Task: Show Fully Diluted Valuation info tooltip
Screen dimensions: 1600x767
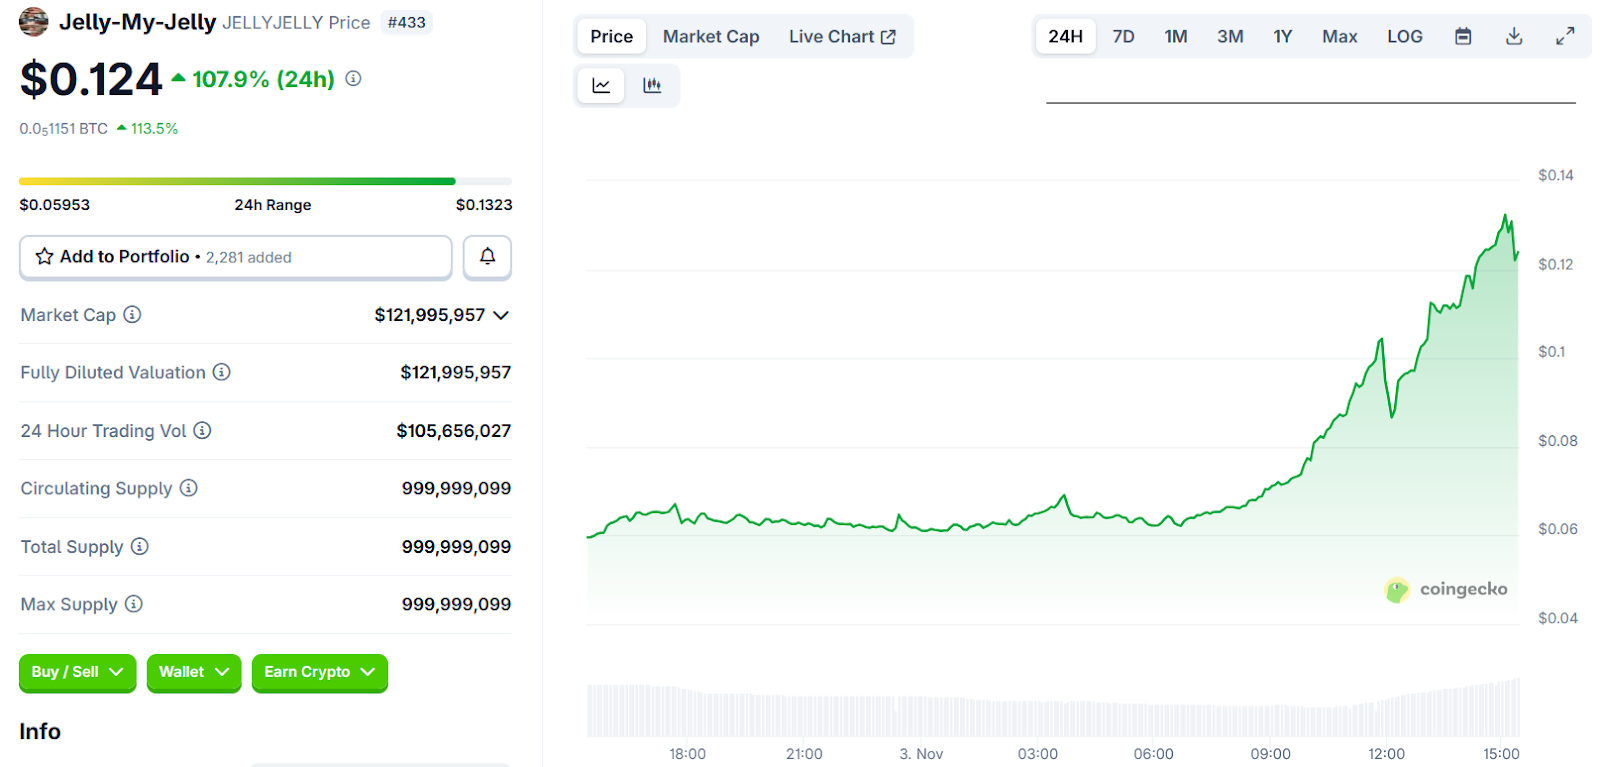Action: [222, 372]
